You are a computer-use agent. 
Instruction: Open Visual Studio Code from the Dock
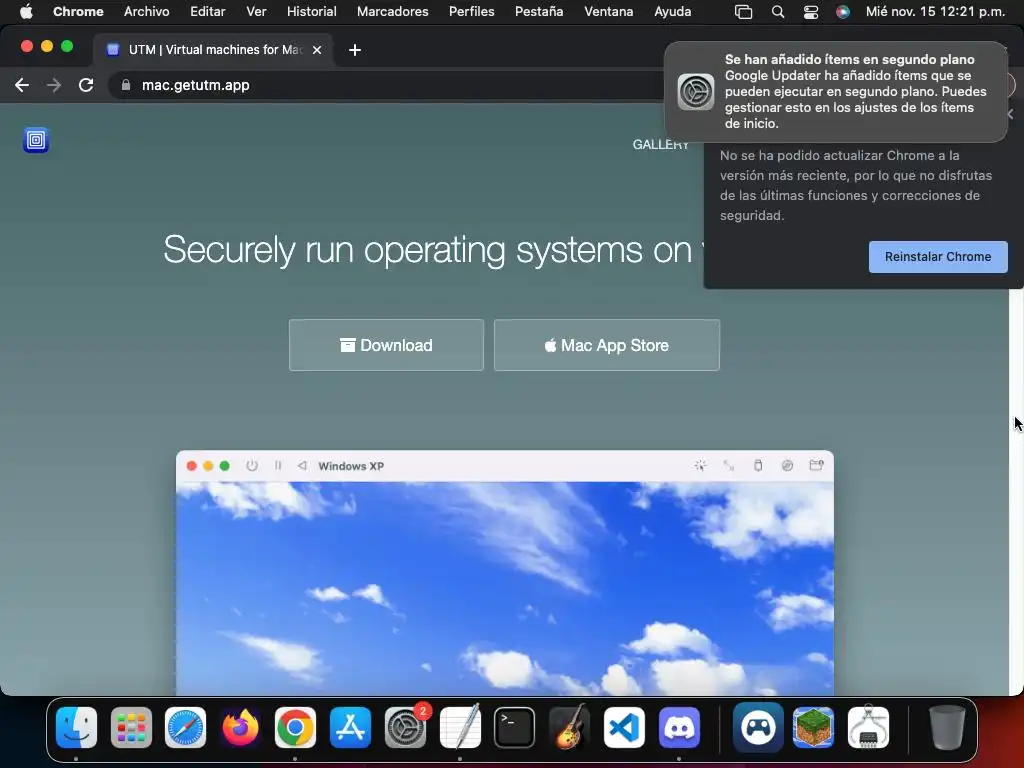pyautogui.click(x=624, y=727)
